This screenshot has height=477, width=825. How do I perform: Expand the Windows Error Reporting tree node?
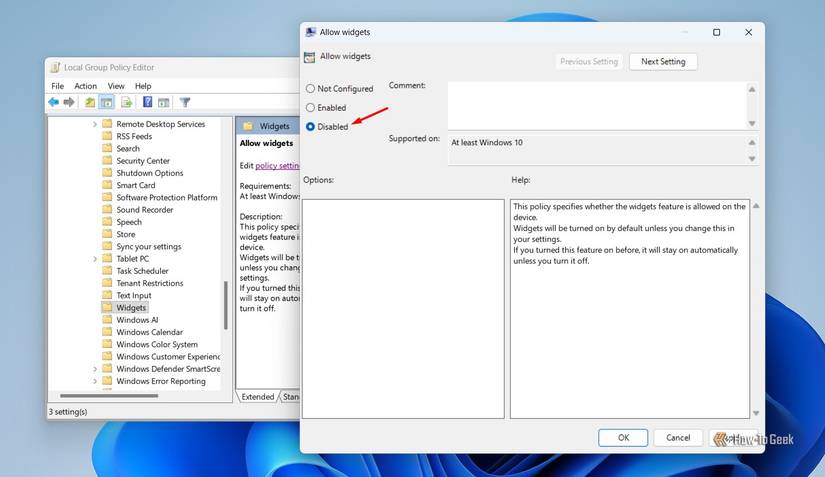95,381
